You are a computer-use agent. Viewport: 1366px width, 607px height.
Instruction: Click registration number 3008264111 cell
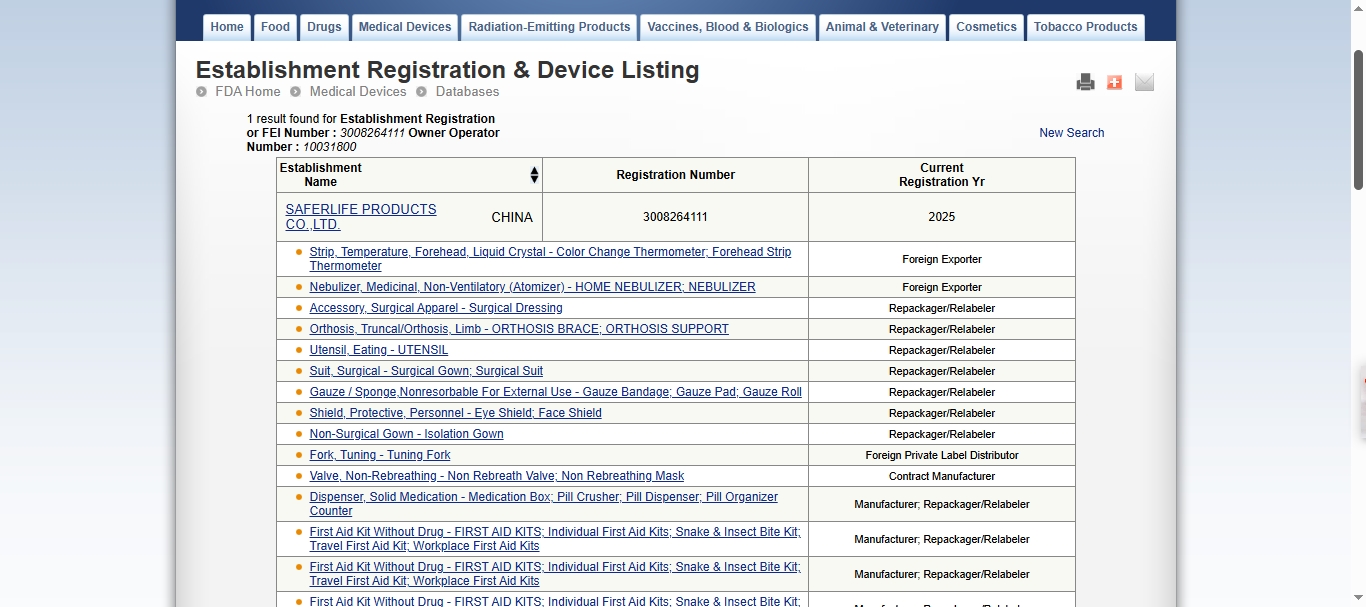pos(675,217)
